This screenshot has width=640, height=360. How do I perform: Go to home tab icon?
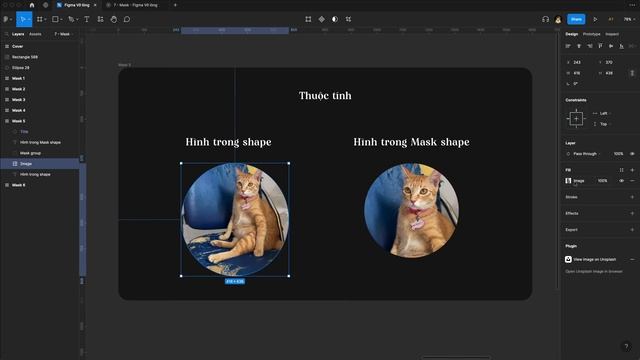click(x=32, y=5)
